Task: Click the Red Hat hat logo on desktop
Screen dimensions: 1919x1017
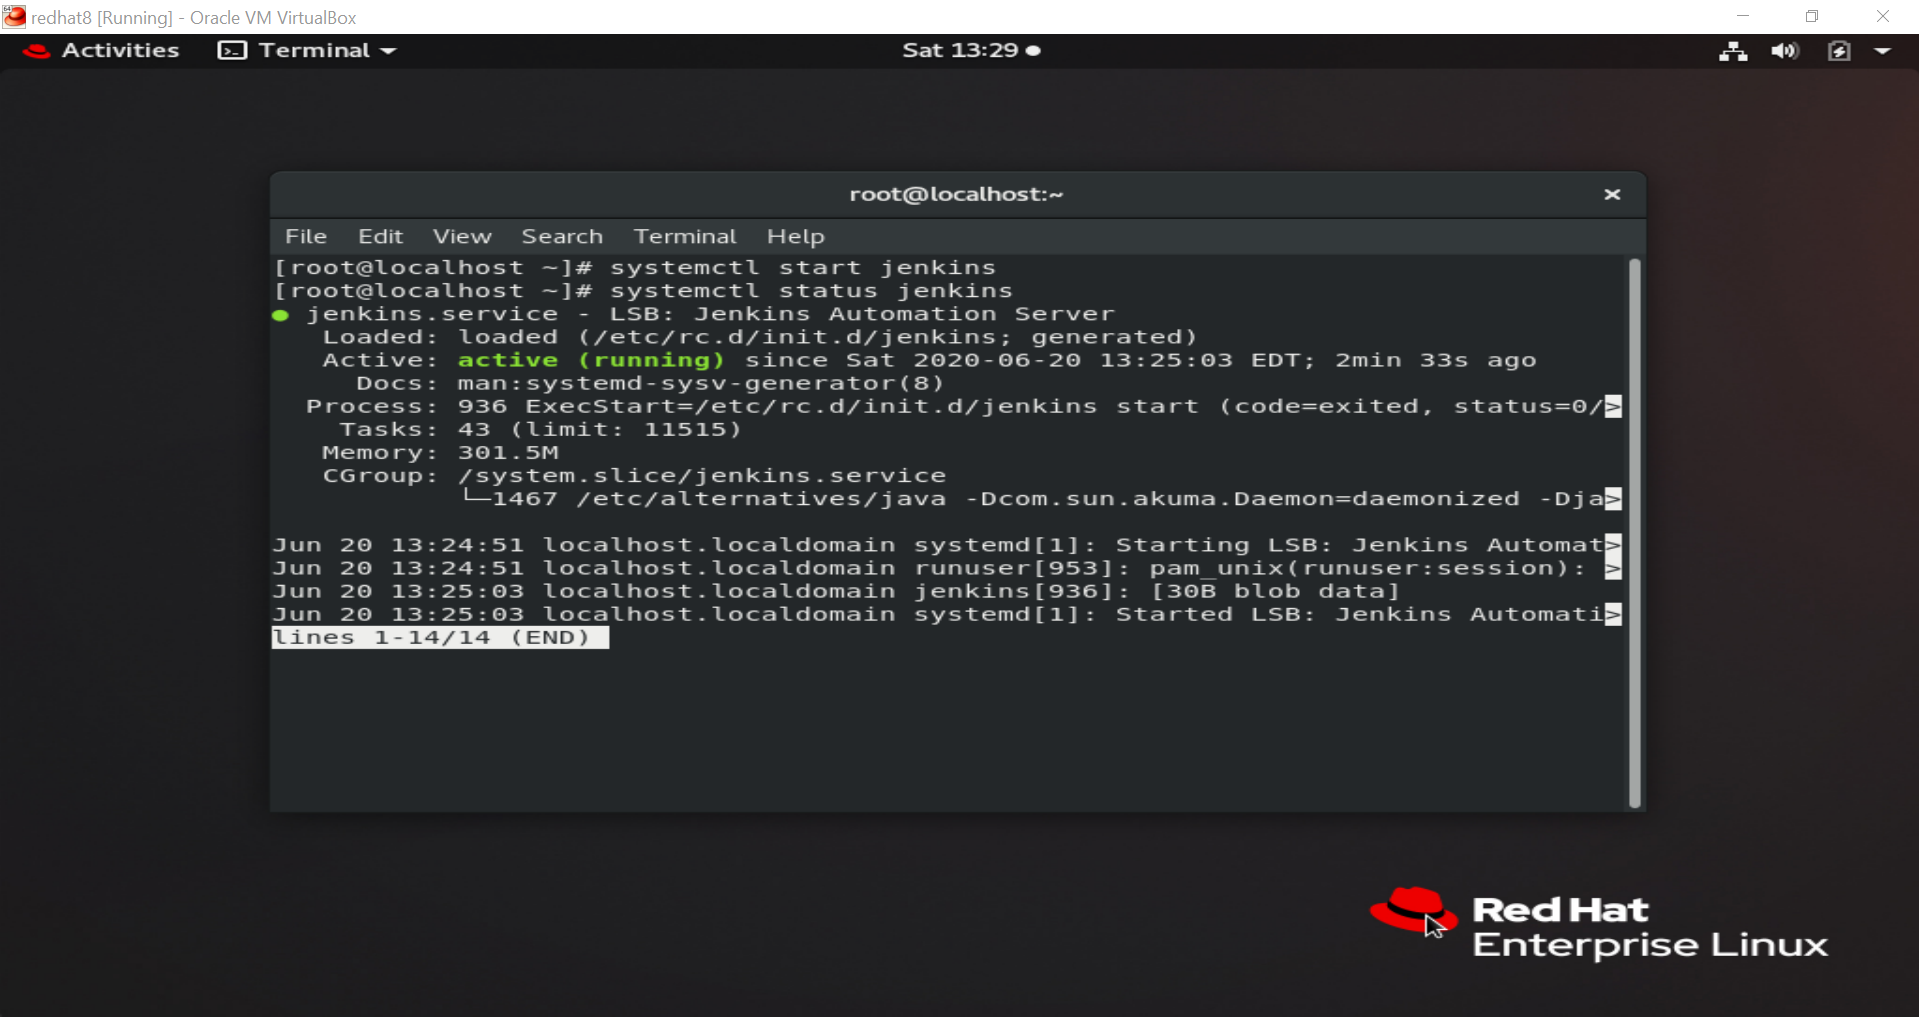Action: tap(1413, 909)
